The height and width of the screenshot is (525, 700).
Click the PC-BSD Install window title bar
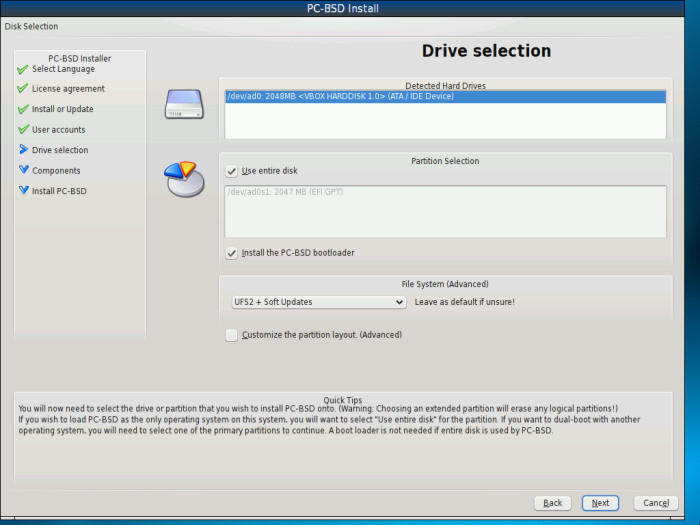point(342,8)
